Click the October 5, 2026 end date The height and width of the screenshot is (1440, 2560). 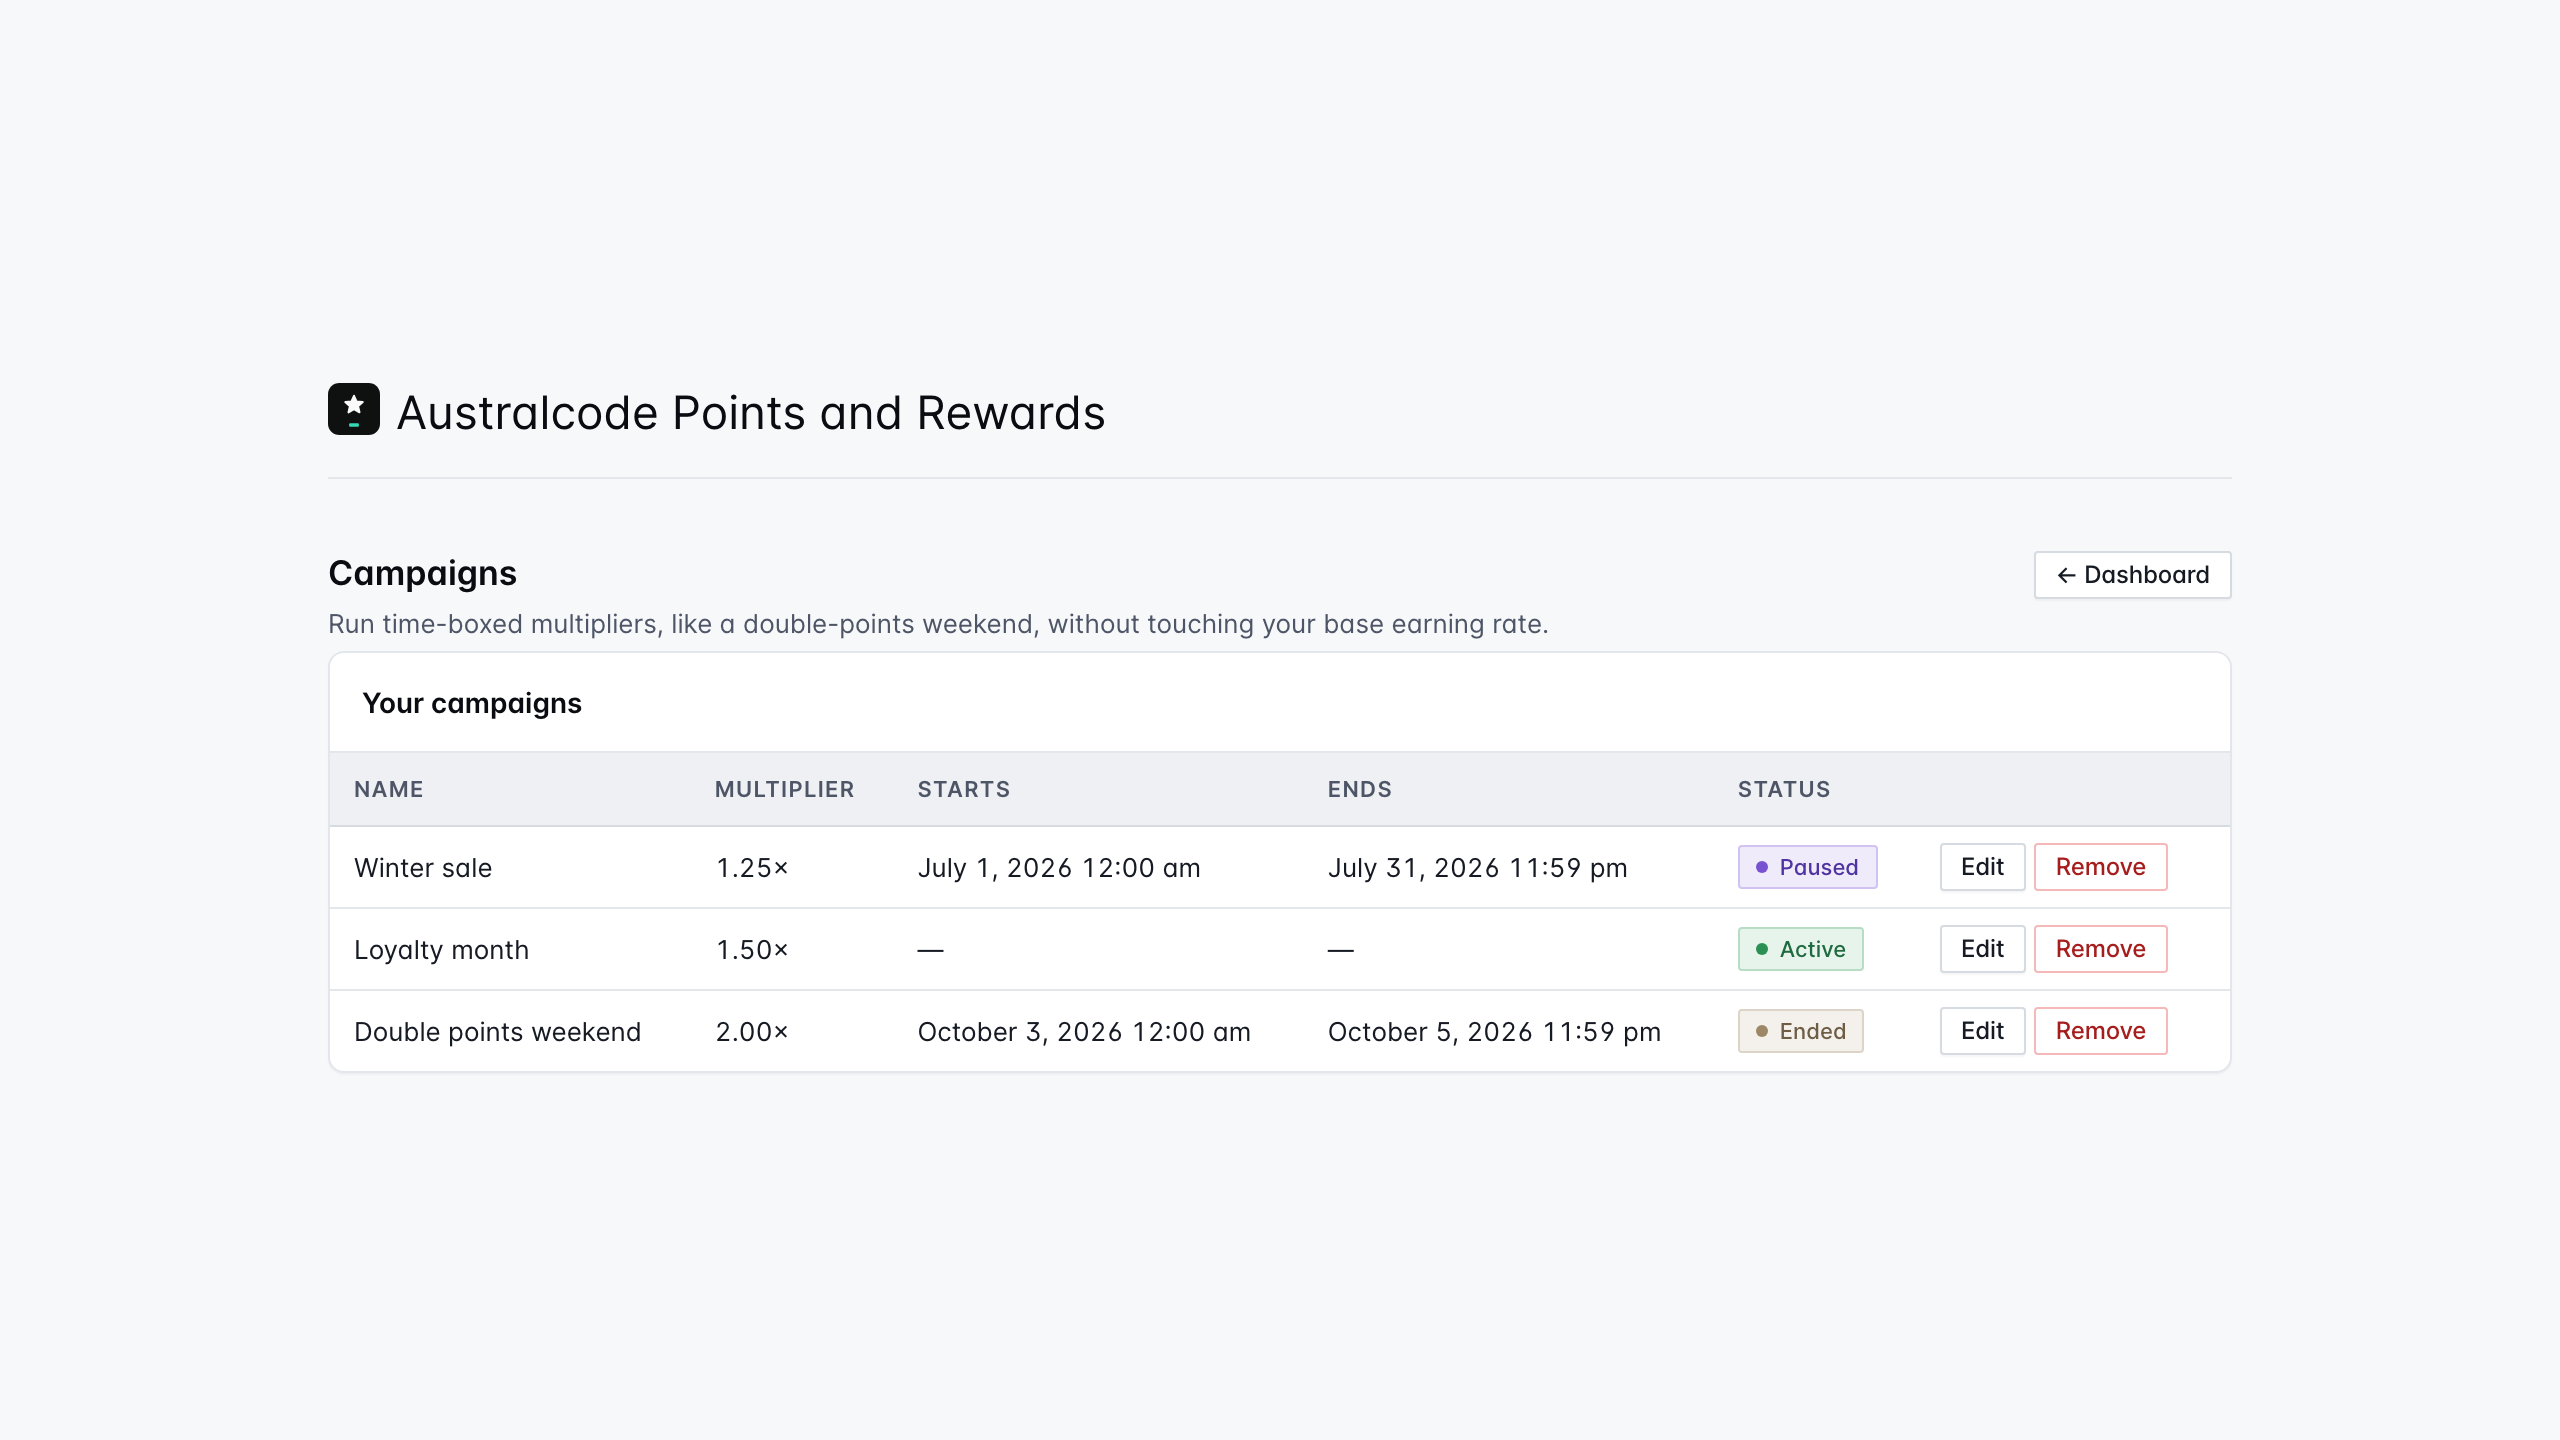point(1494,1032)
